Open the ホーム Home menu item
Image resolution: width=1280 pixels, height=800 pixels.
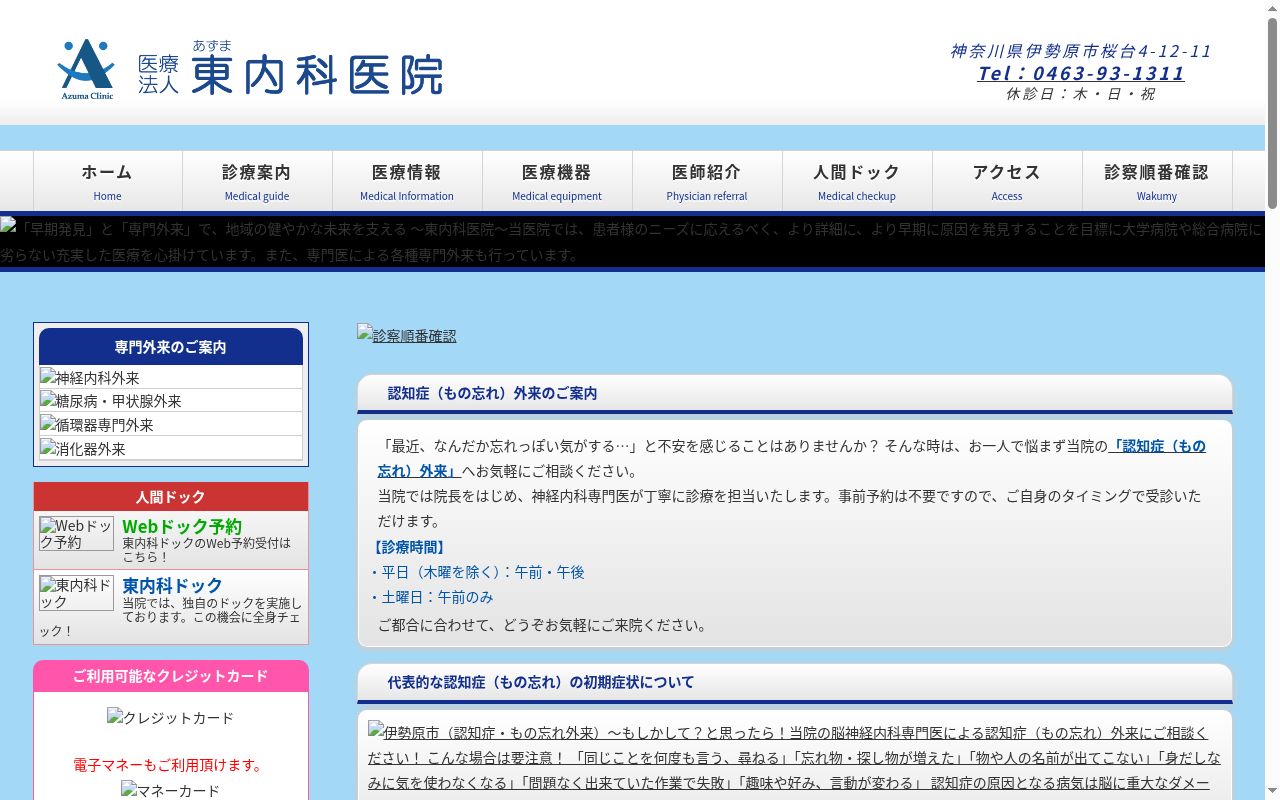click(x=108, y=181)
